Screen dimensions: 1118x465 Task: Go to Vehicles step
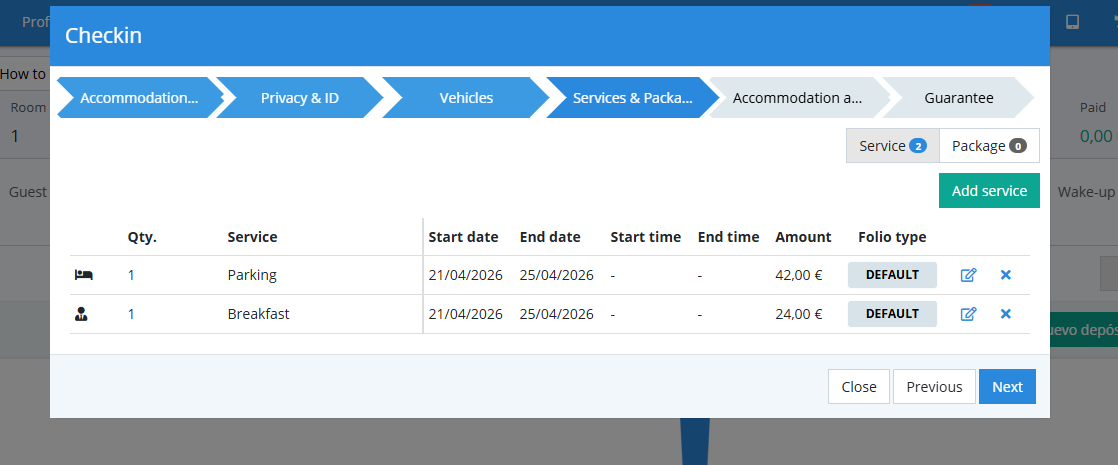[x=466, y=98]
